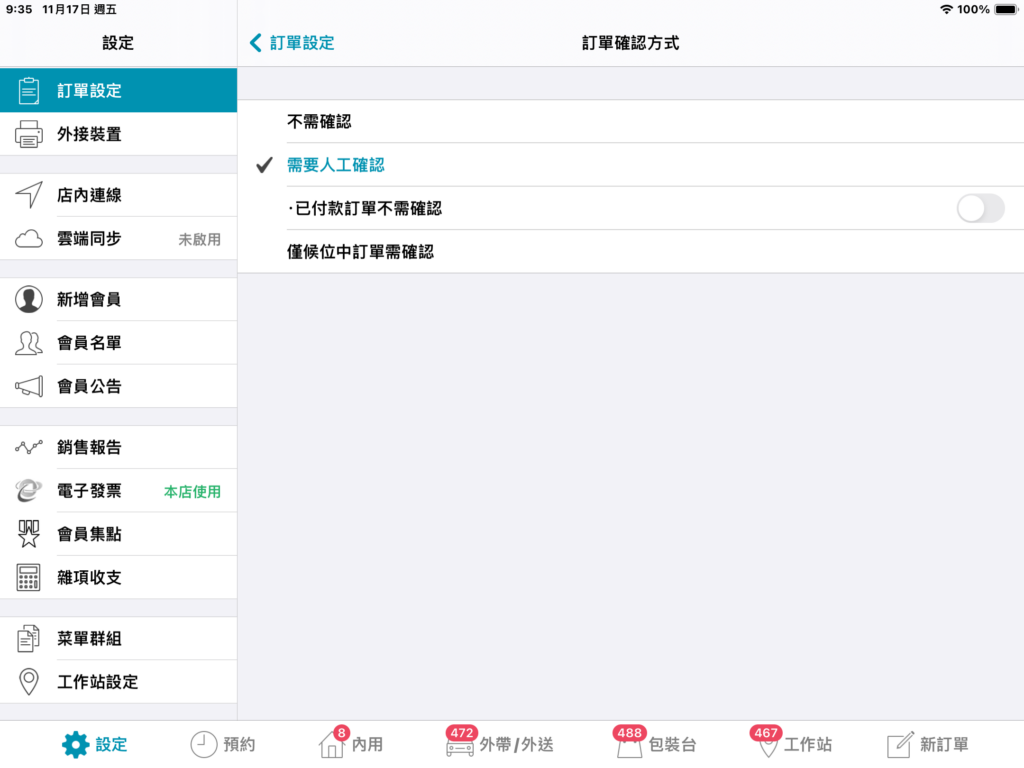Screen dimensions: 1024x768
Task: Choose 僅候位中訂單需確認 option
Action: click(350, 252)
